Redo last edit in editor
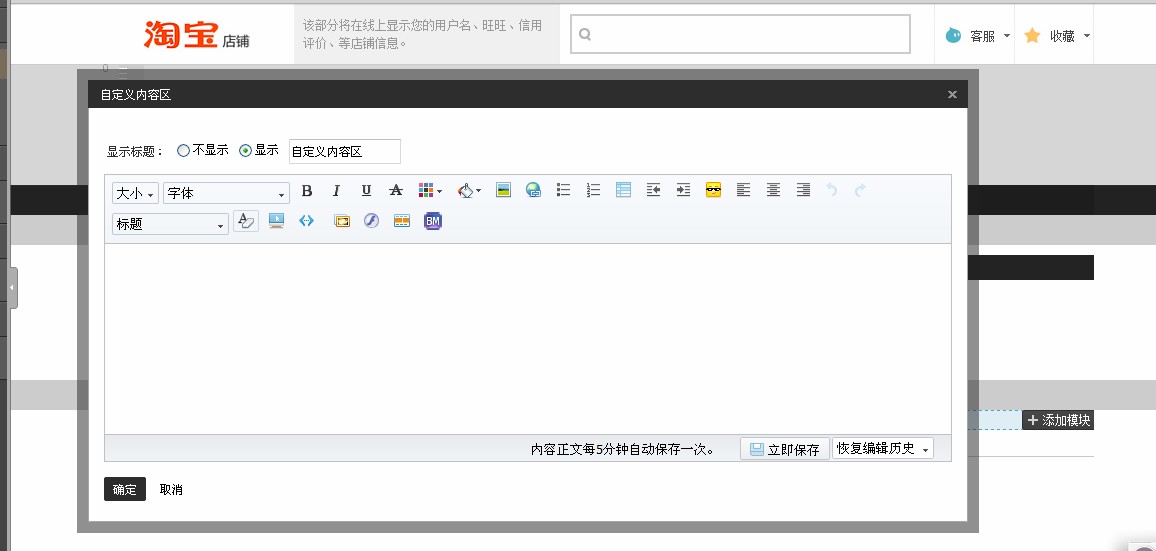The image size is (1156, 551). pos(860,190)
